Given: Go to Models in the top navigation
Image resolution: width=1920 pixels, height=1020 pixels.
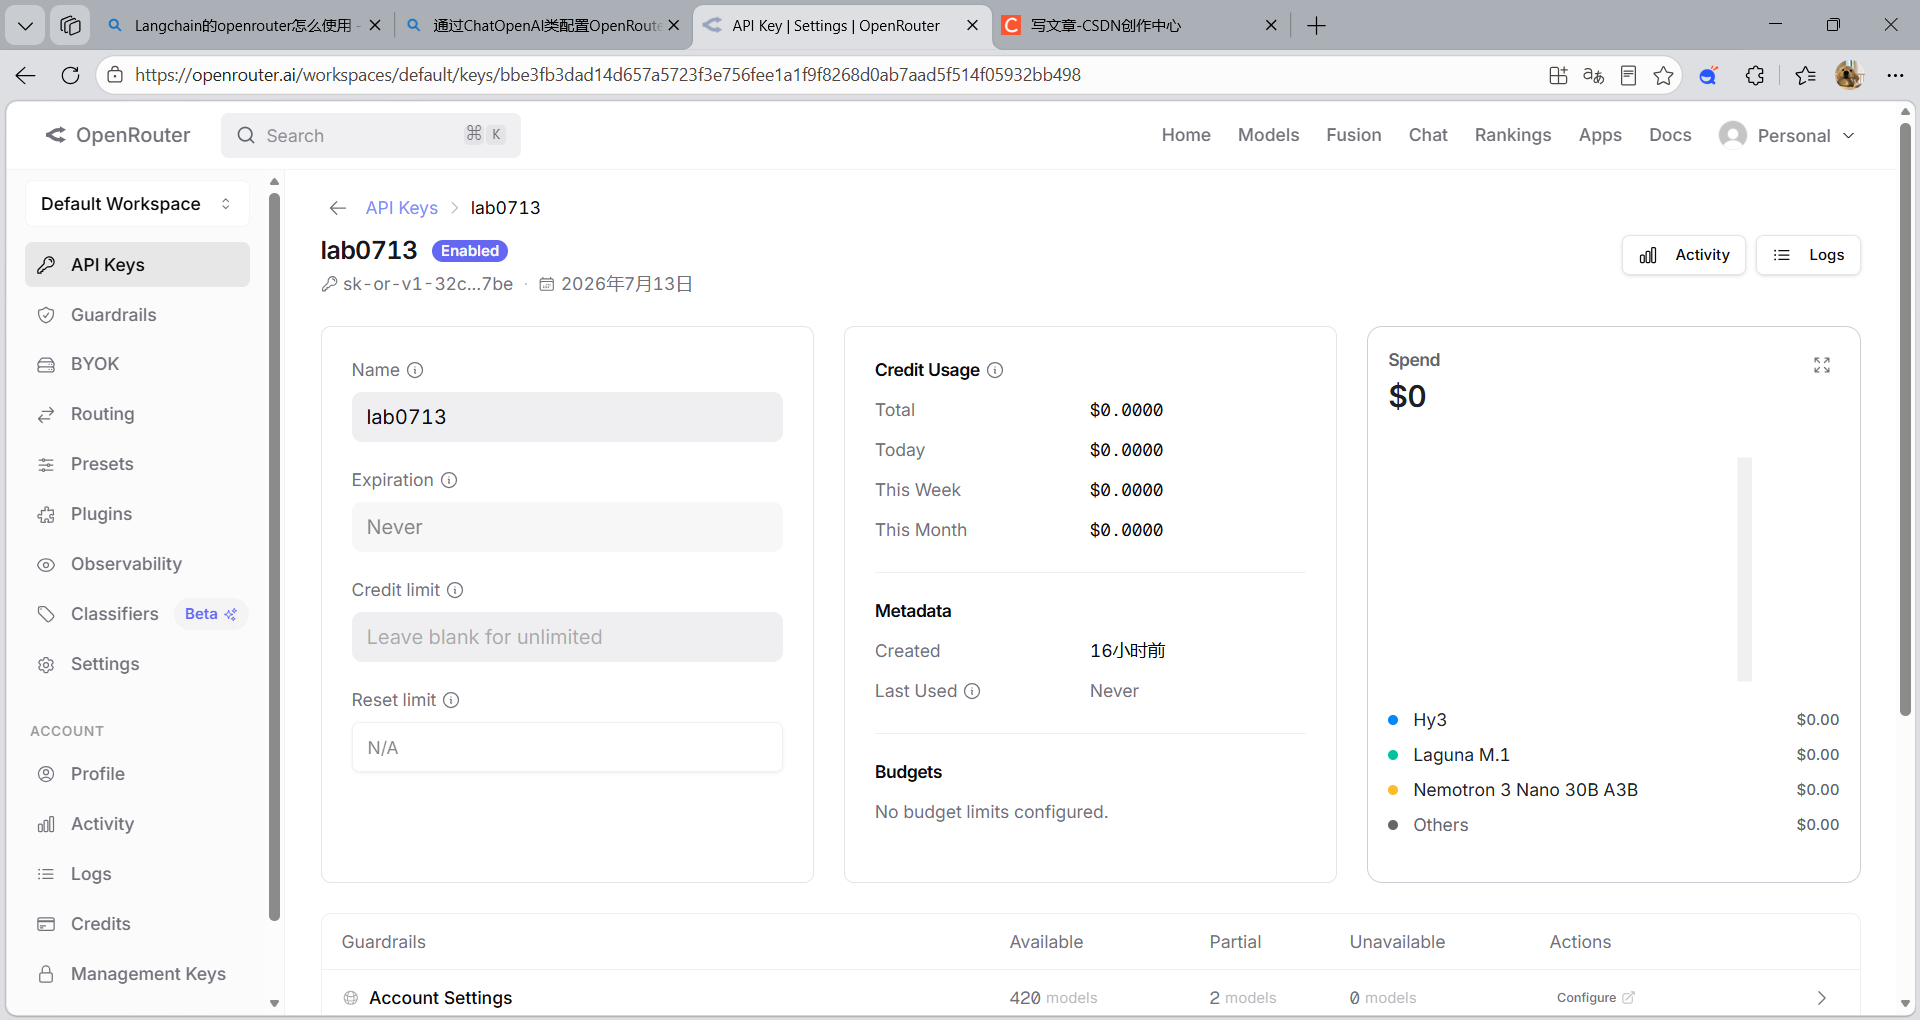Looking at the screenshot, I should (x=1268, y=135).
